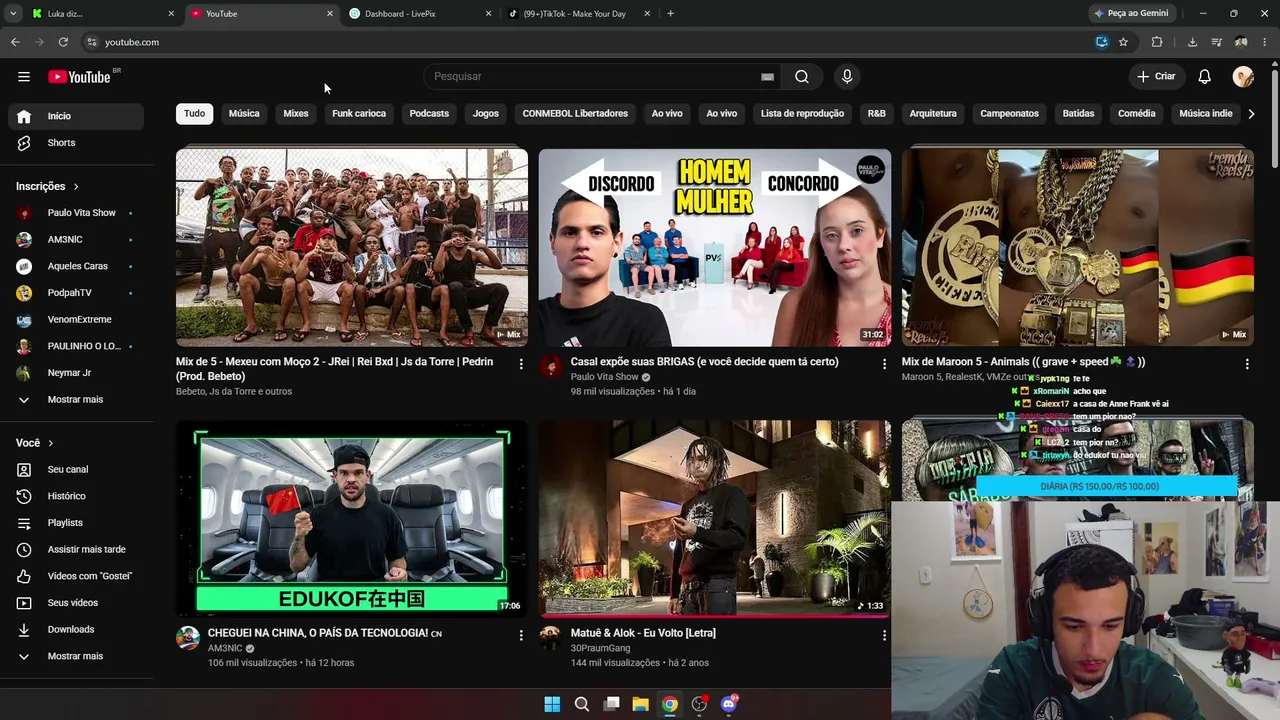Expand the Inscrições section header

click(48, 187)
